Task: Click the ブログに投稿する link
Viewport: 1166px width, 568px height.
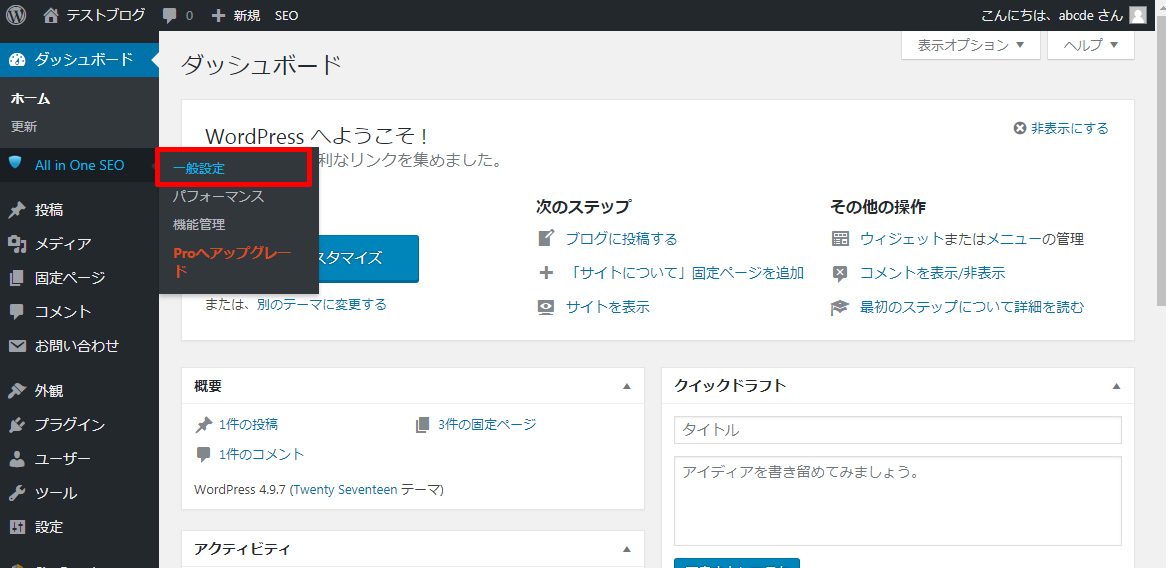Action: 621,239
